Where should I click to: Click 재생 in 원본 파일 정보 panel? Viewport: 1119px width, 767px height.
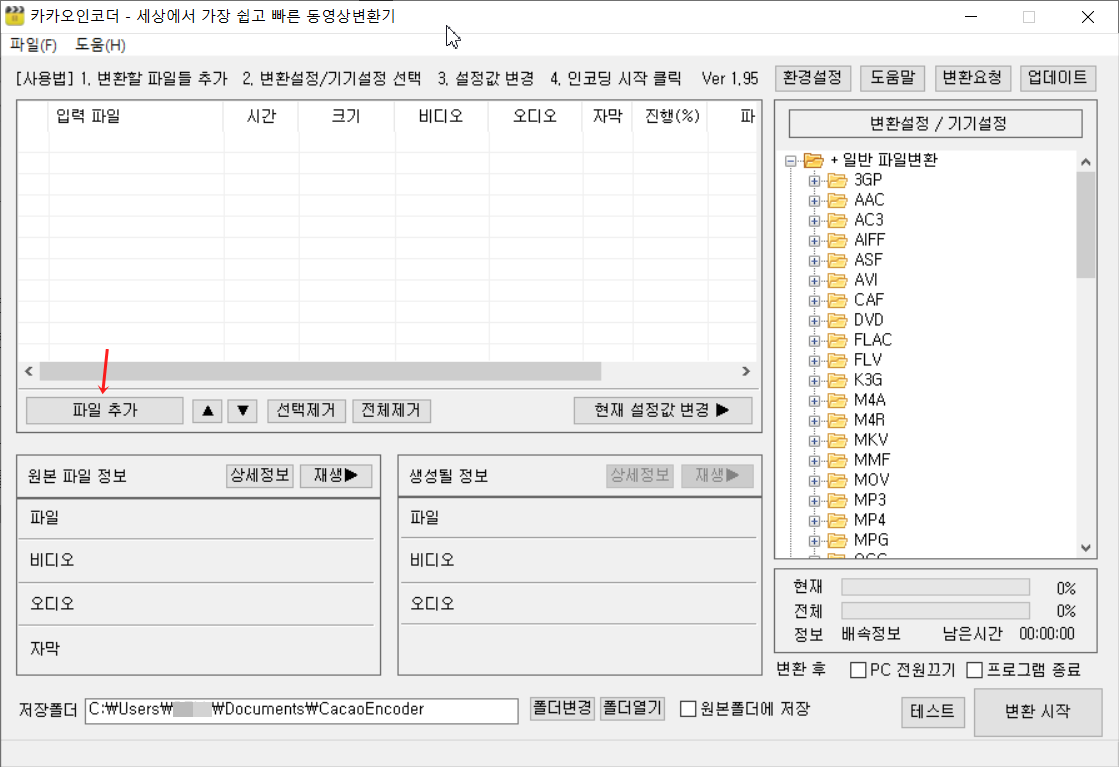[336, 475]
